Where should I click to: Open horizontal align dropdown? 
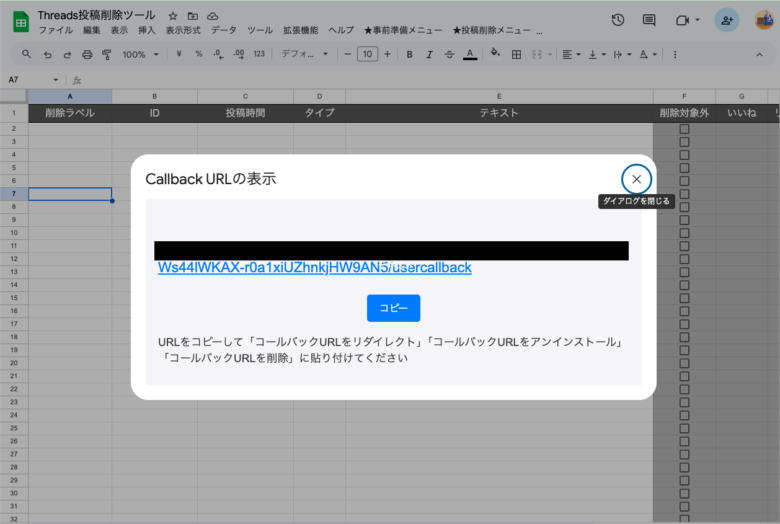coord(571,54)
